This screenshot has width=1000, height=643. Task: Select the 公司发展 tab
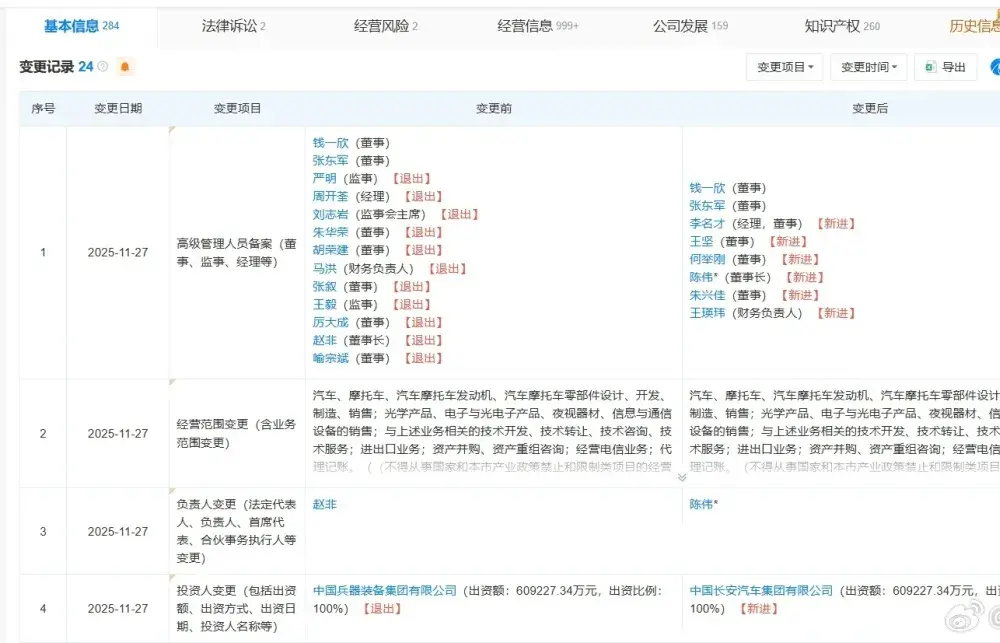689,26
